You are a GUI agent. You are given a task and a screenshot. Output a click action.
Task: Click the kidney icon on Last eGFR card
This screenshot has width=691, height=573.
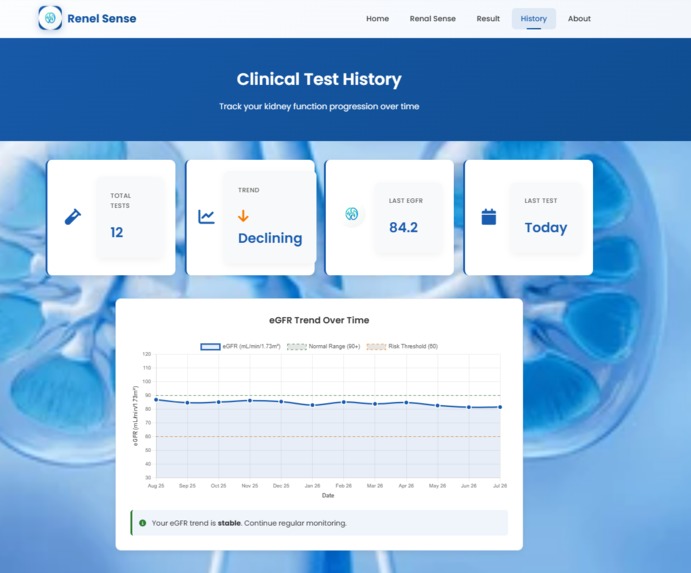(352, 214)
